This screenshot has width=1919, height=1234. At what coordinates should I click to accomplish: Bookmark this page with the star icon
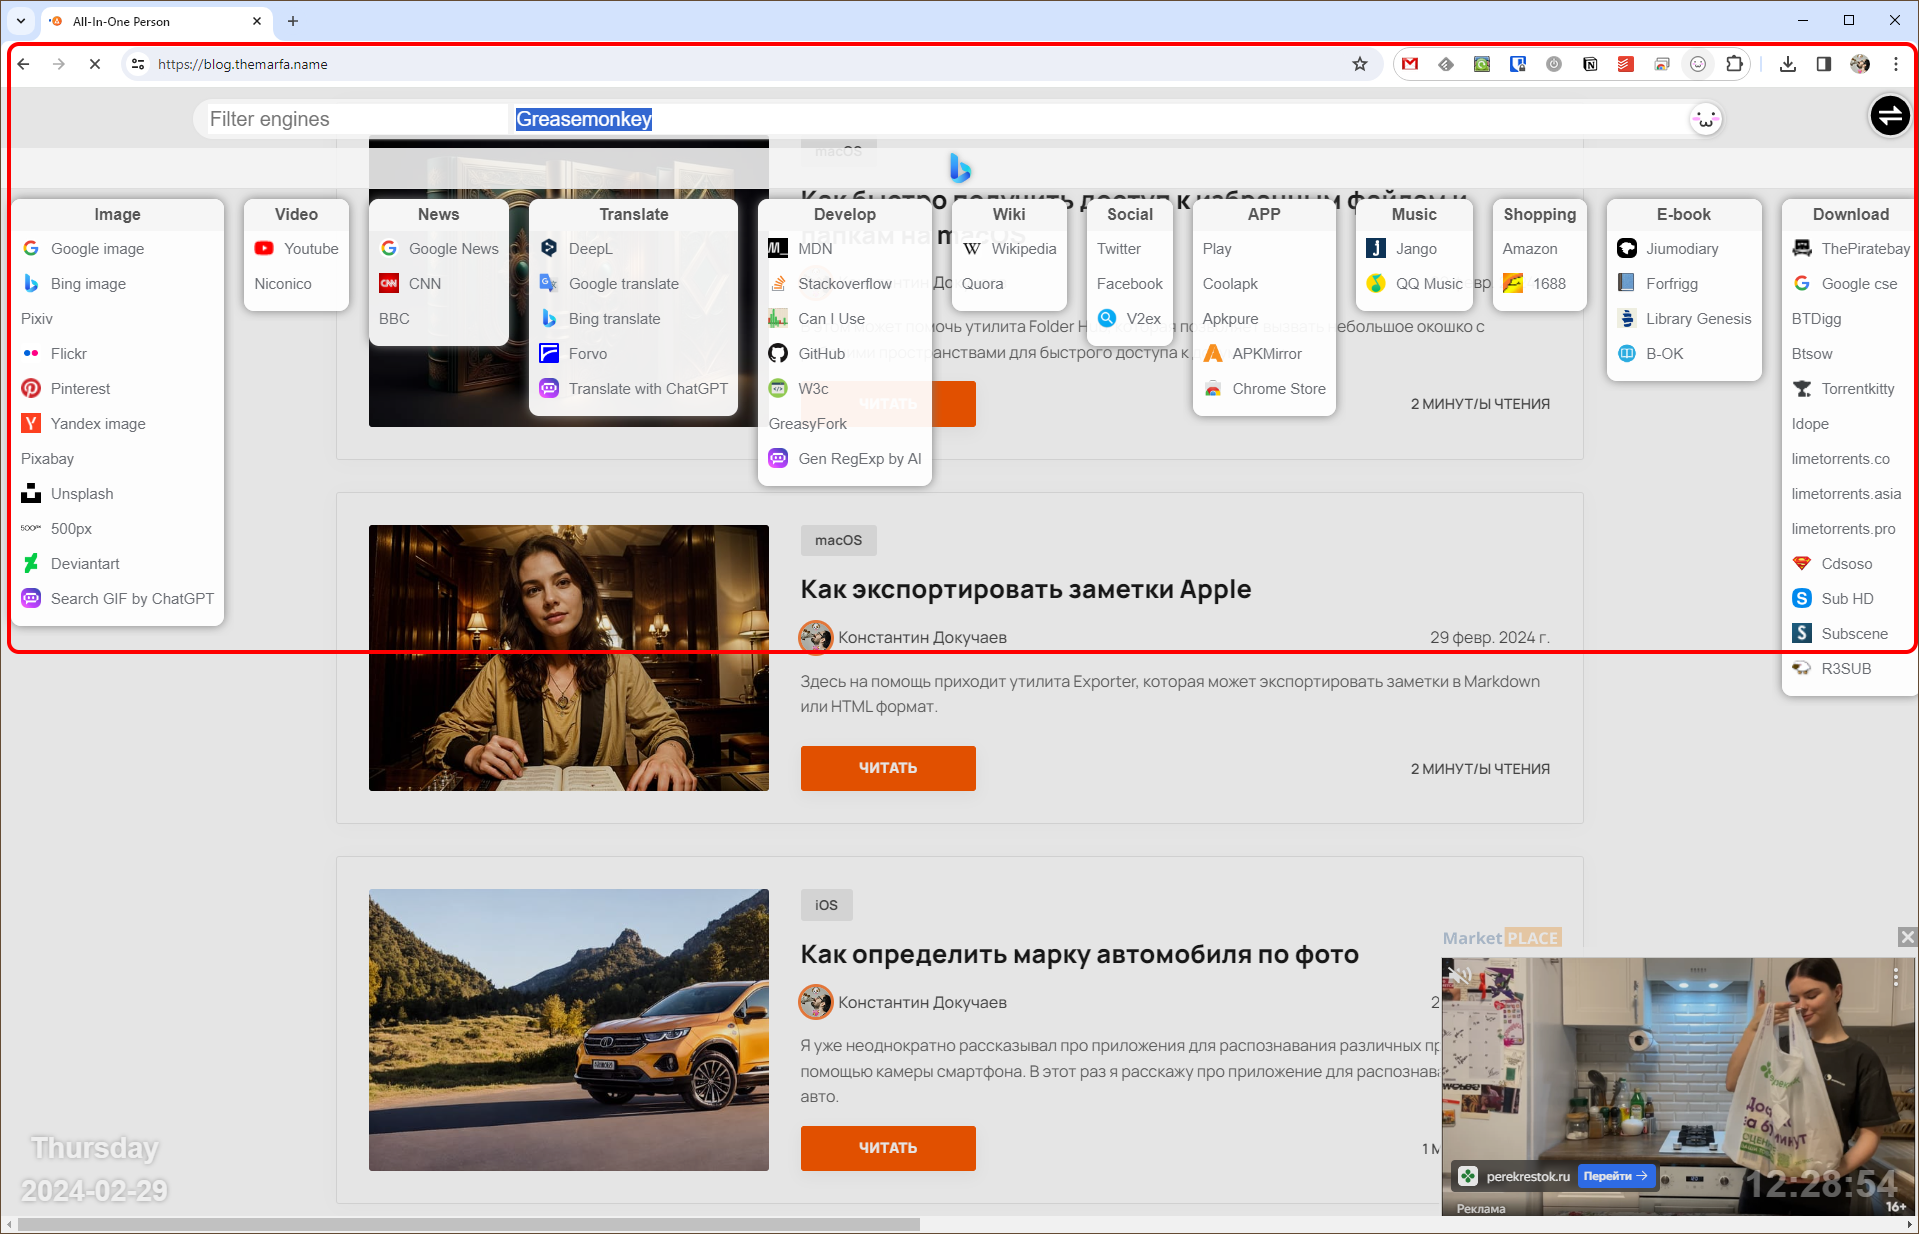1360,64
